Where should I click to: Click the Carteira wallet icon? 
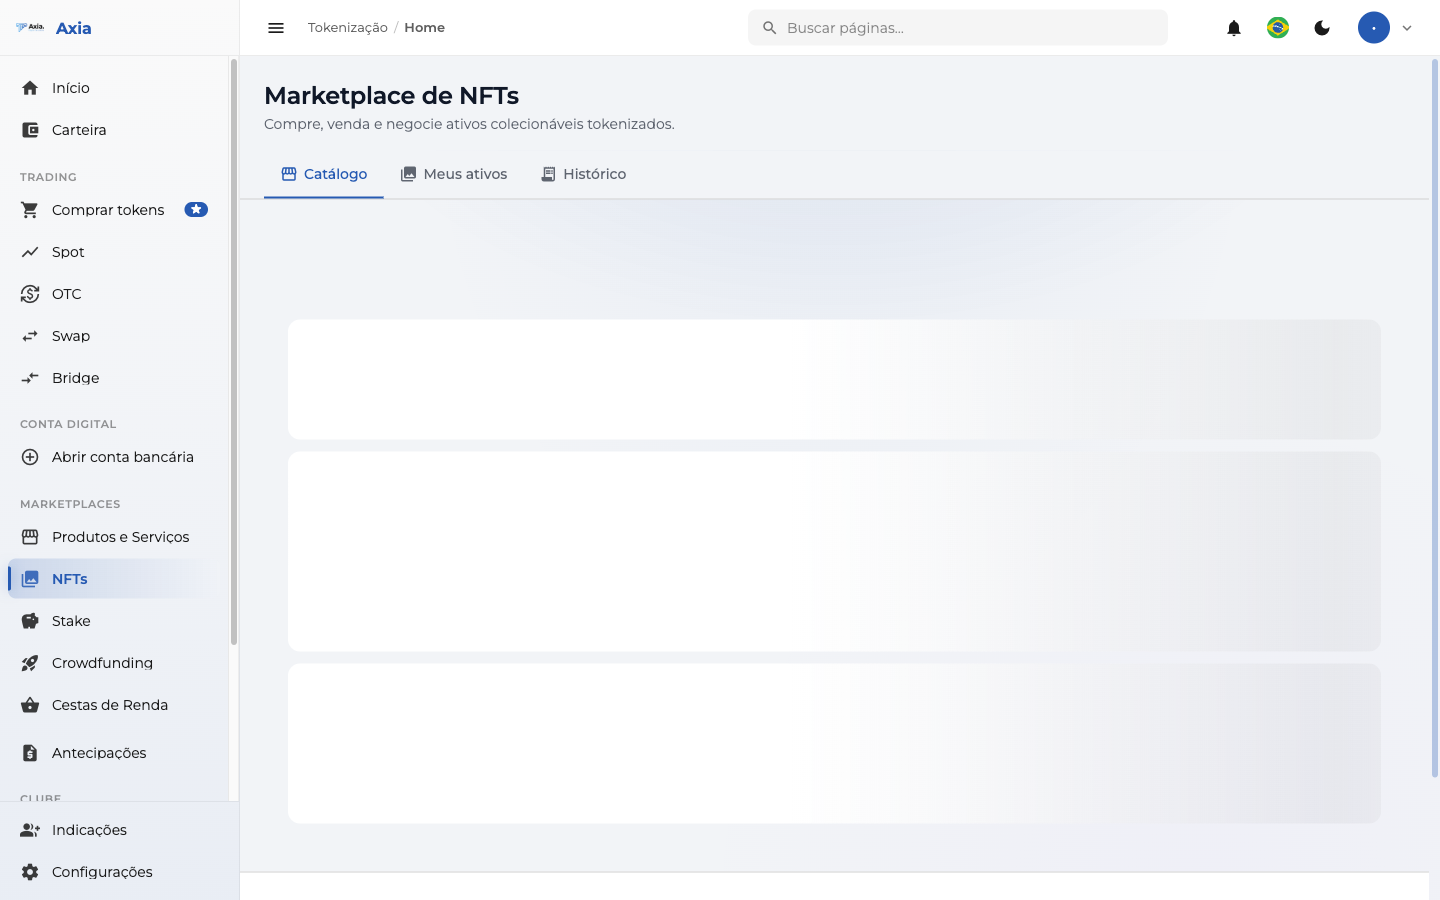30,130
